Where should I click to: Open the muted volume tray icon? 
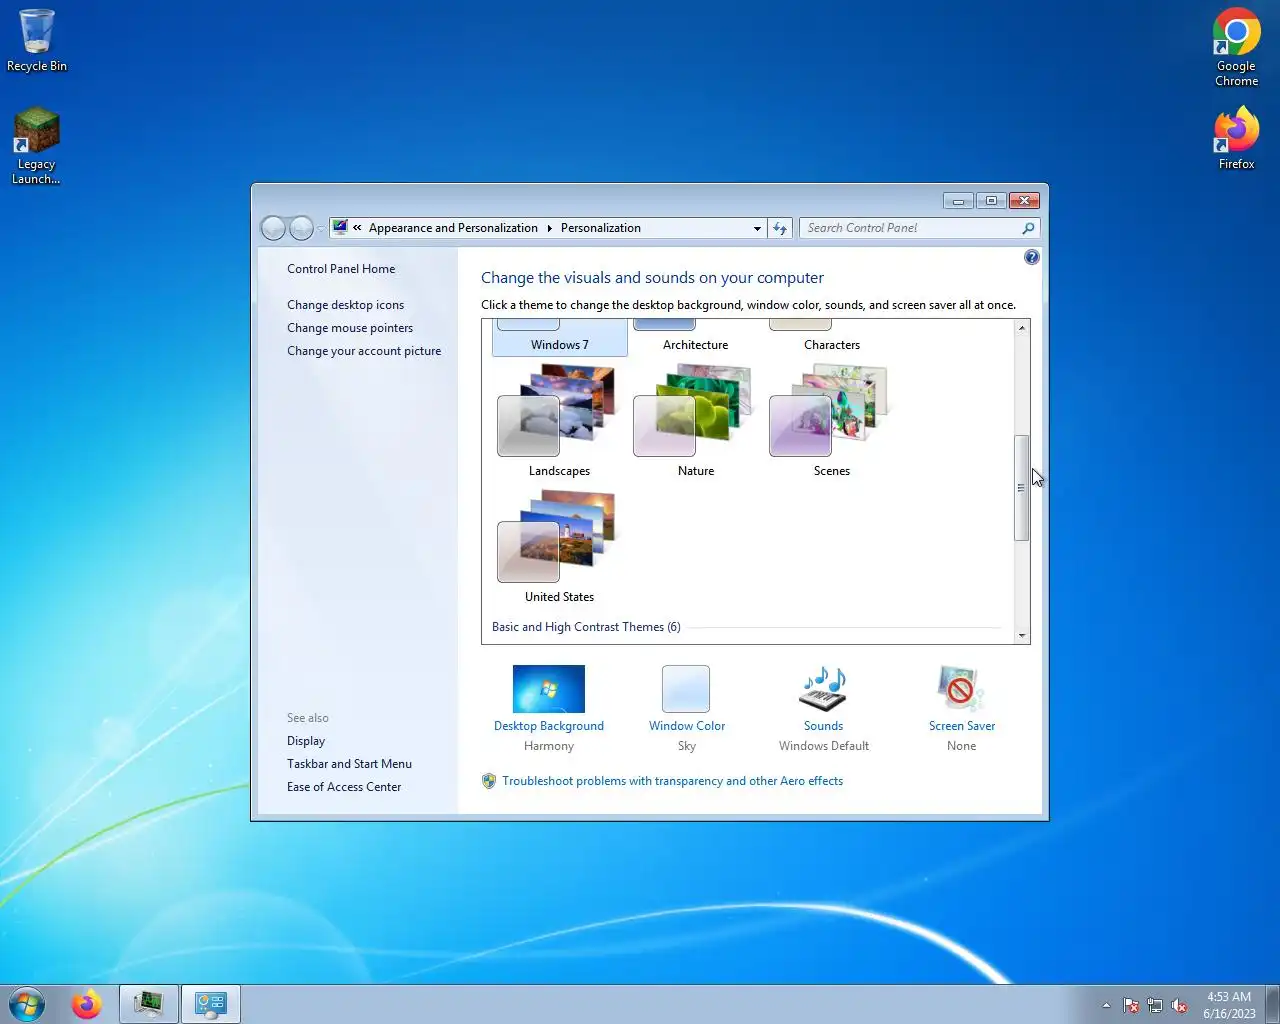(1180, 1005)
